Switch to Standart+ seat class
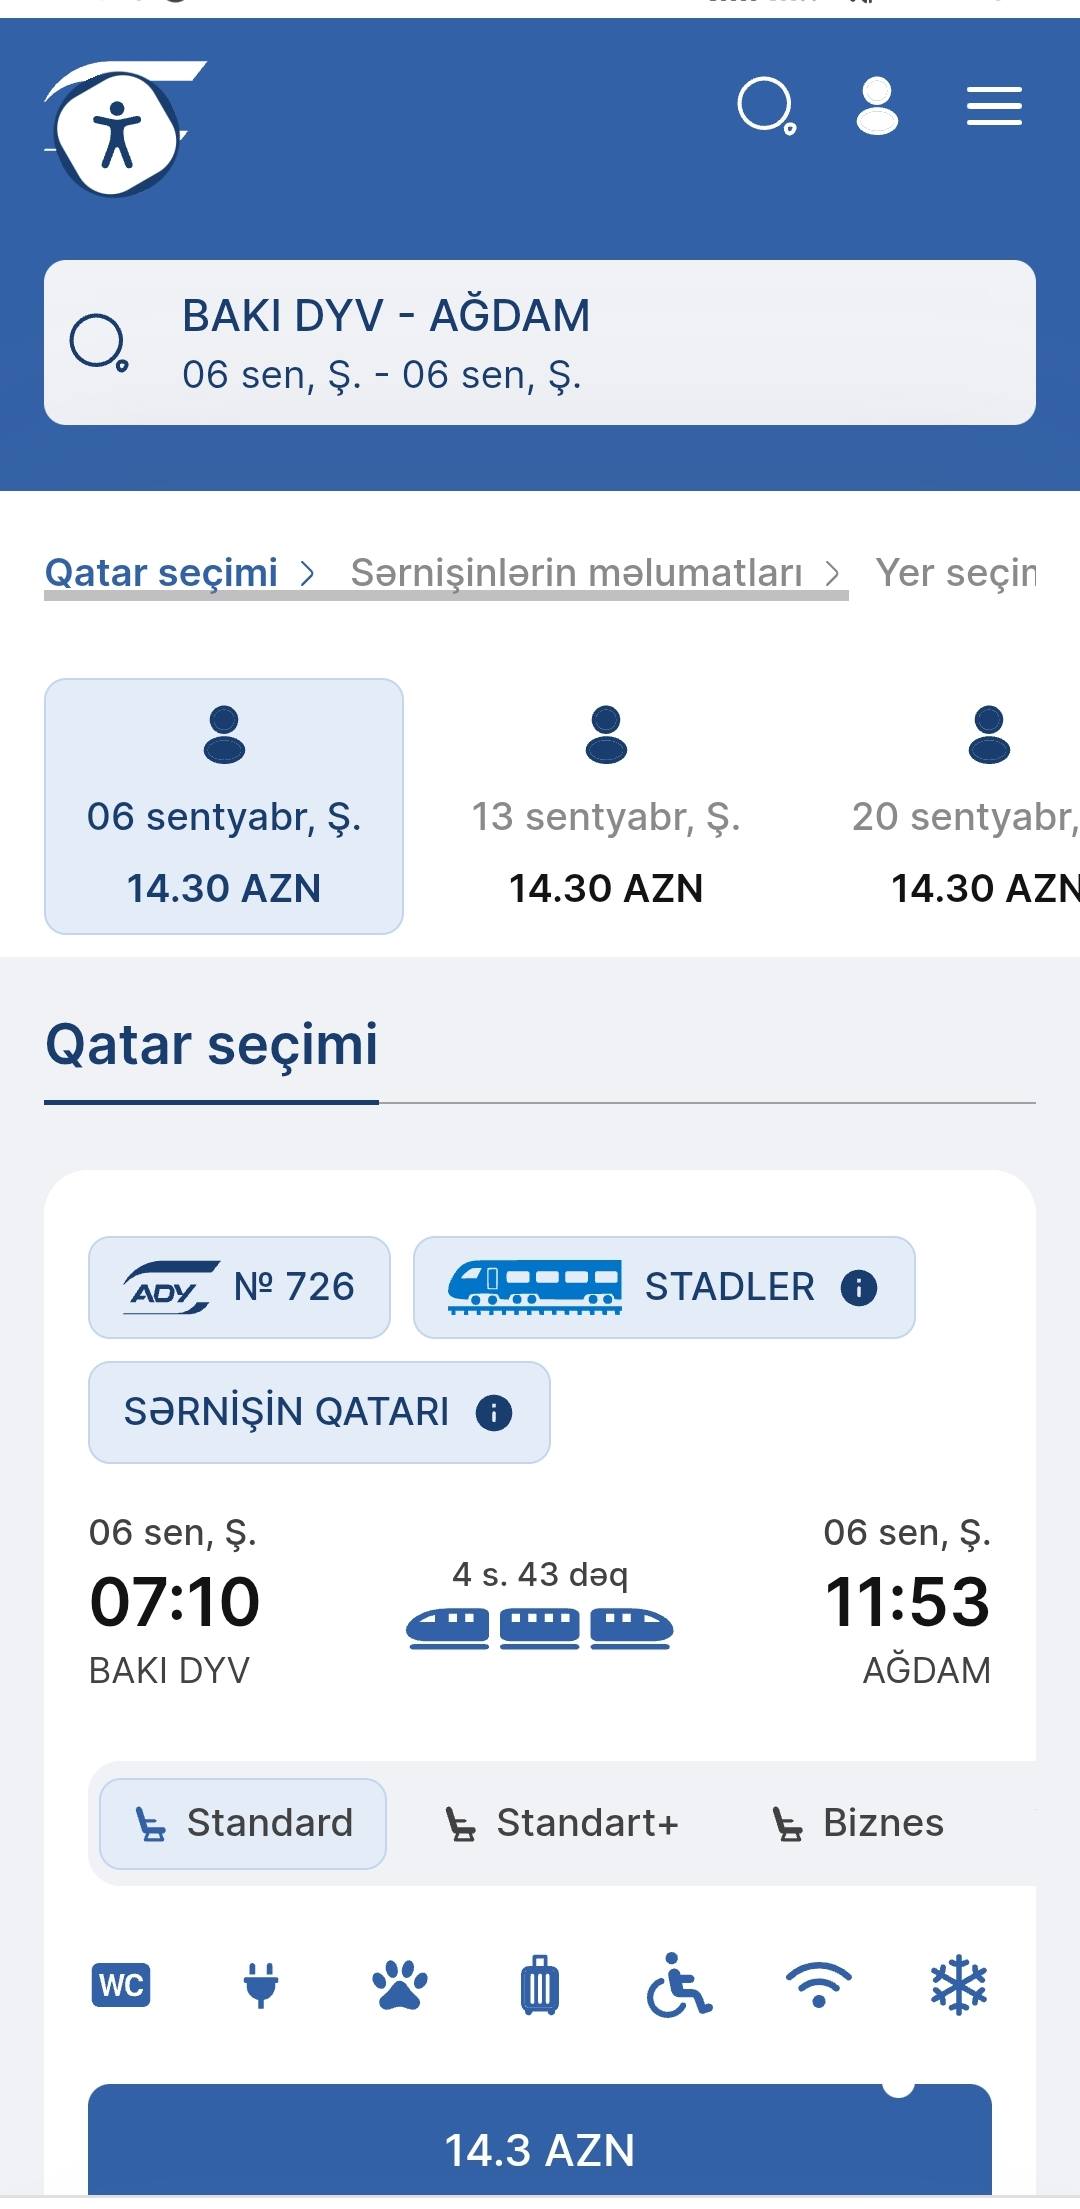 click(562, 1823)
